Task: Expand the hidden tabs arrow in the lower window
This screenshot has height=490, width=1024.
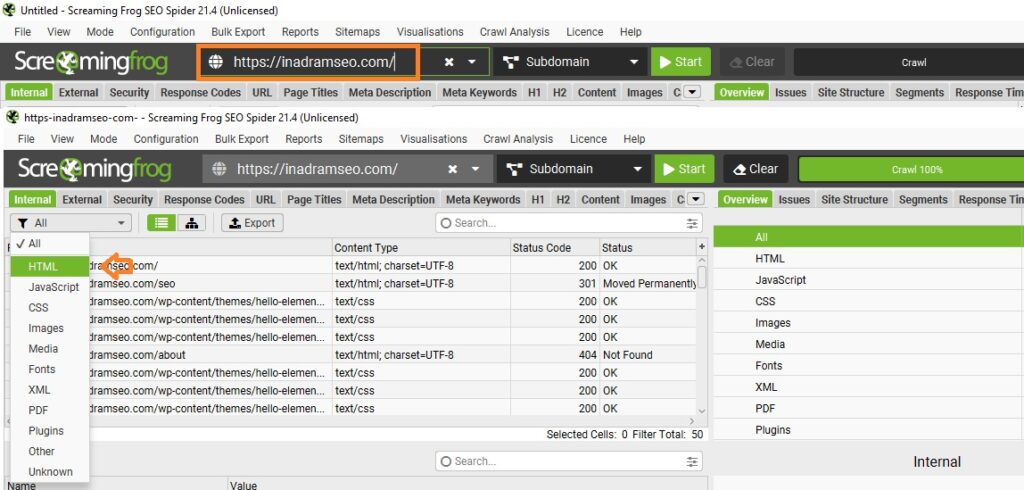Action: click(x=696, y=200)
